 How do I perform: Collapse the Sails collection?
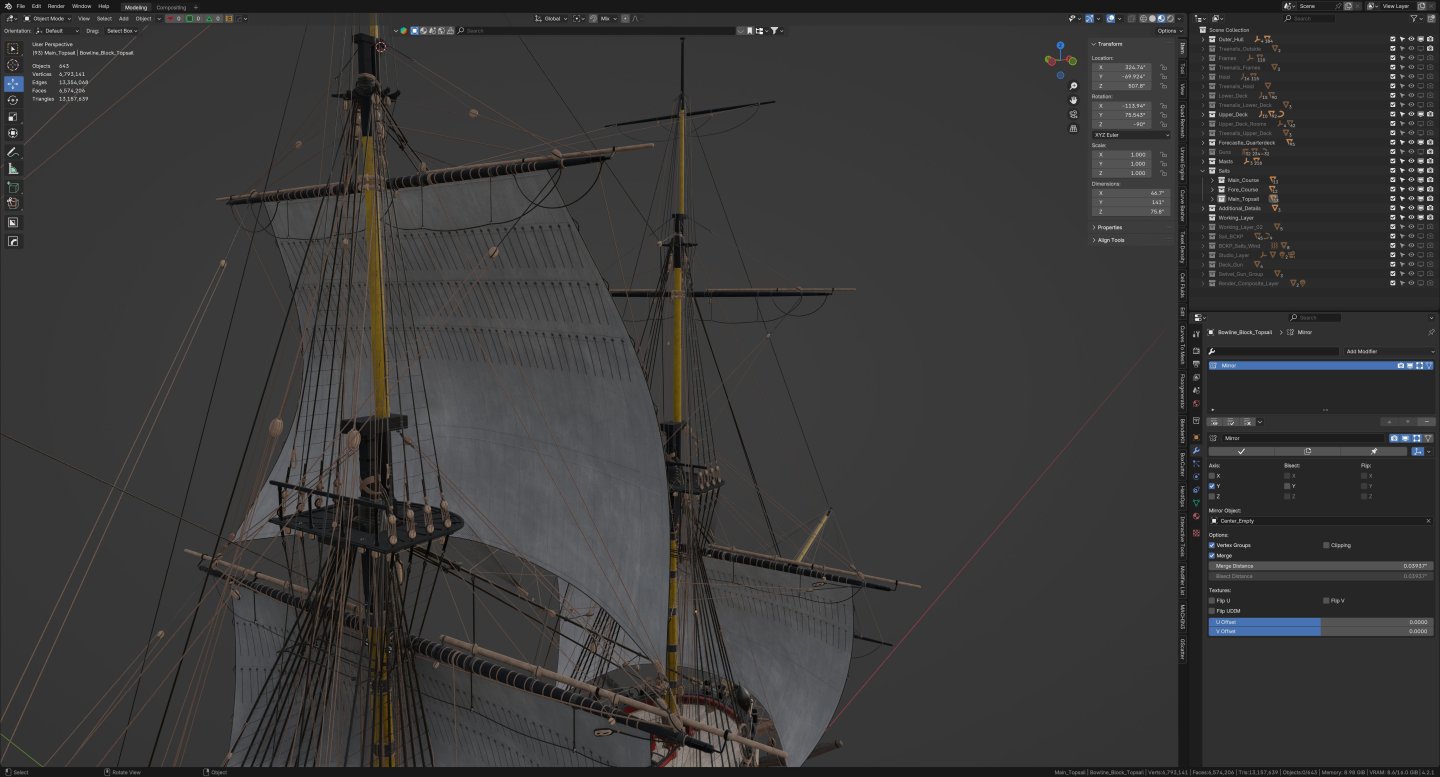pyautogui.click(x=1204, y=171)
